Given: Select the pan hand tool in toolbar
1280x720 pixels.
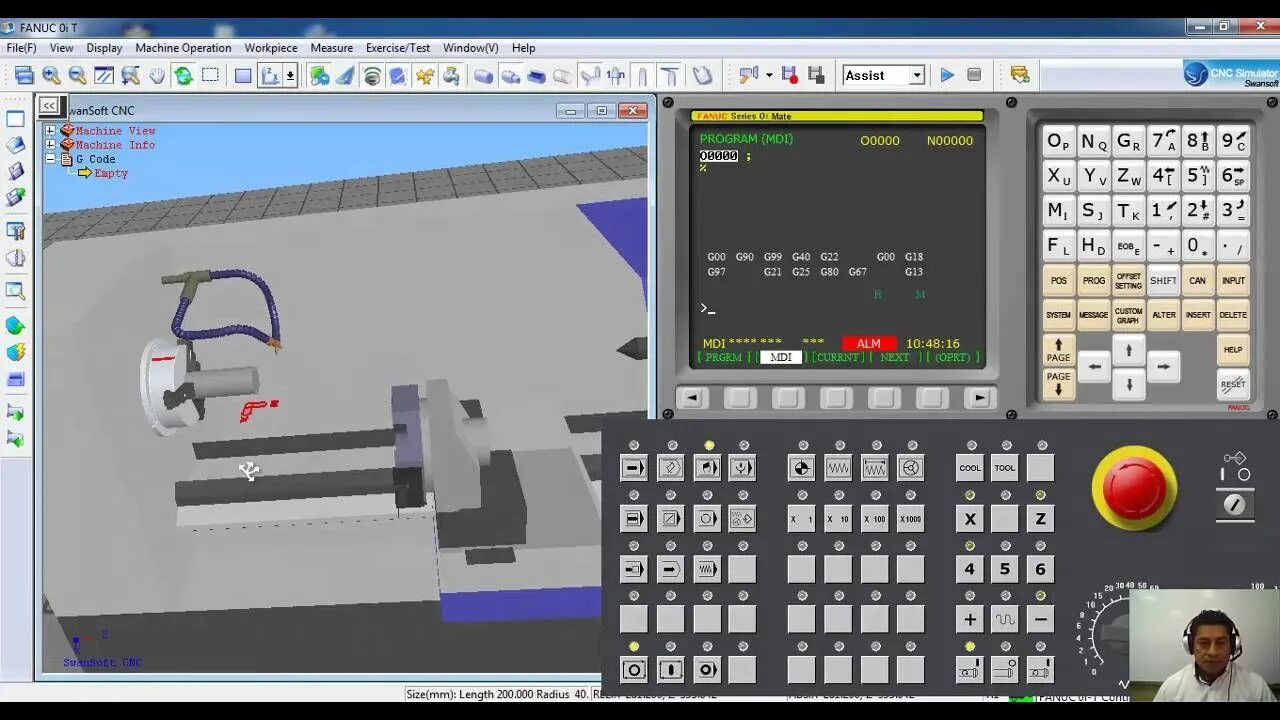Looking at the screenshot, I should click(157, 75).
